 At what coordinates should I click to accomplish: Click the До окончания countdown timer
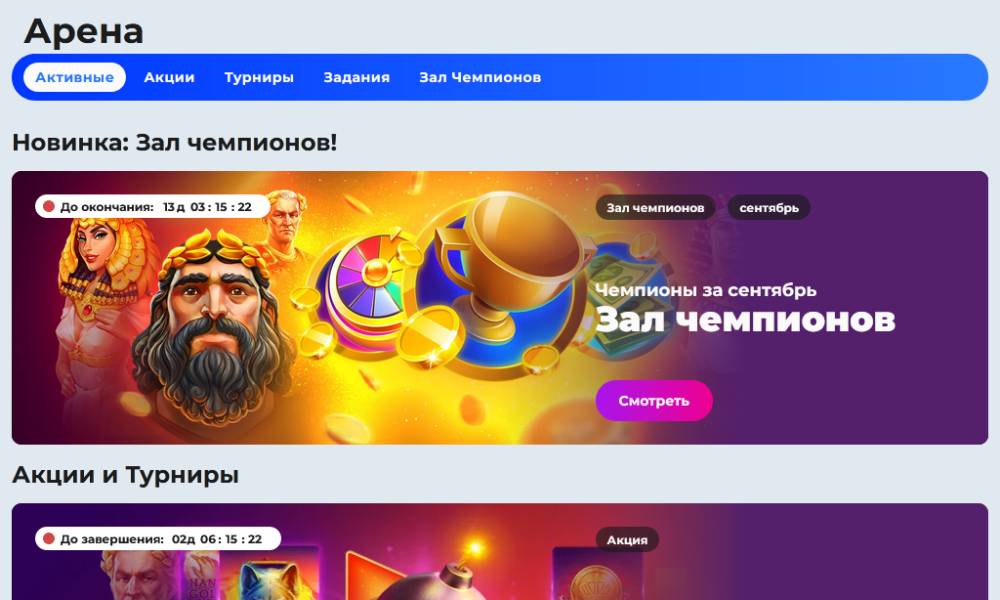coord(152,207)
